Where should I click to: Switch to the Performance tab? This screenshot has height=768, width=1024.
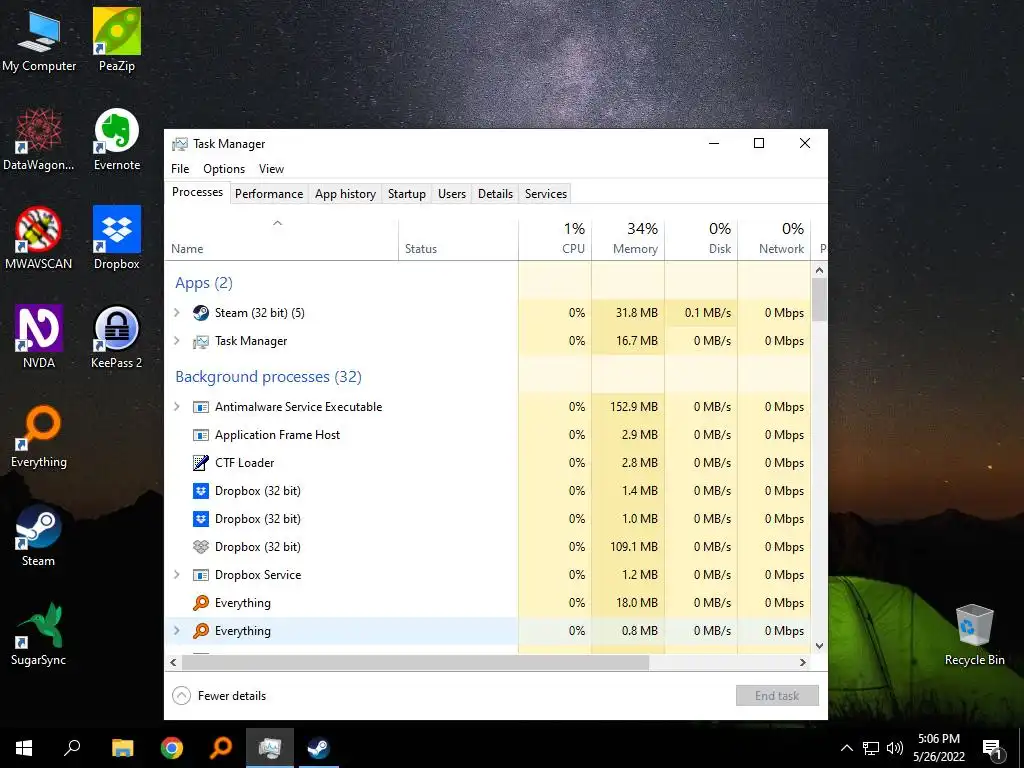[269, 194]
